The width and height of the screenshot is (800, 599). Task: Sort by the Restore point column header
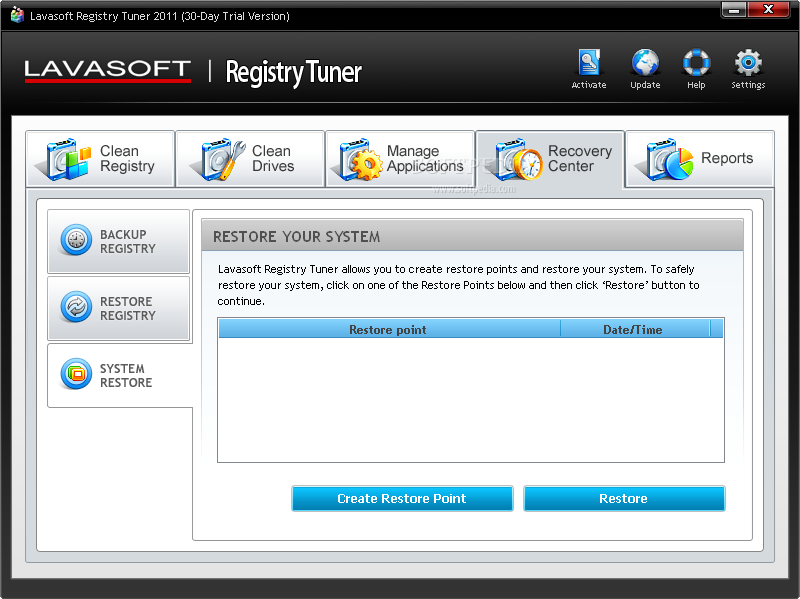(389, 330)
